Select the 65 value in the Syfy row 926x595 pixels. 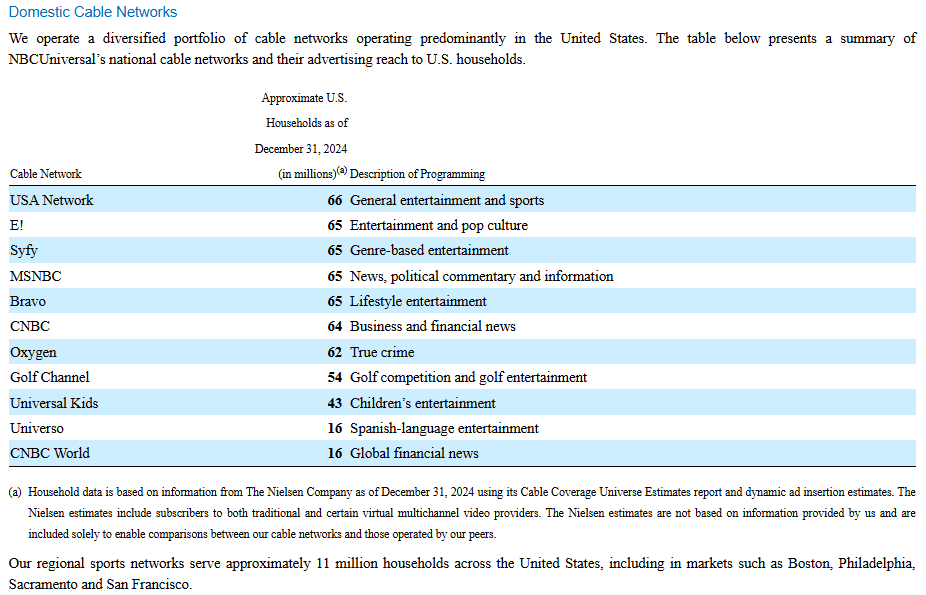click(x=335, y=250)
